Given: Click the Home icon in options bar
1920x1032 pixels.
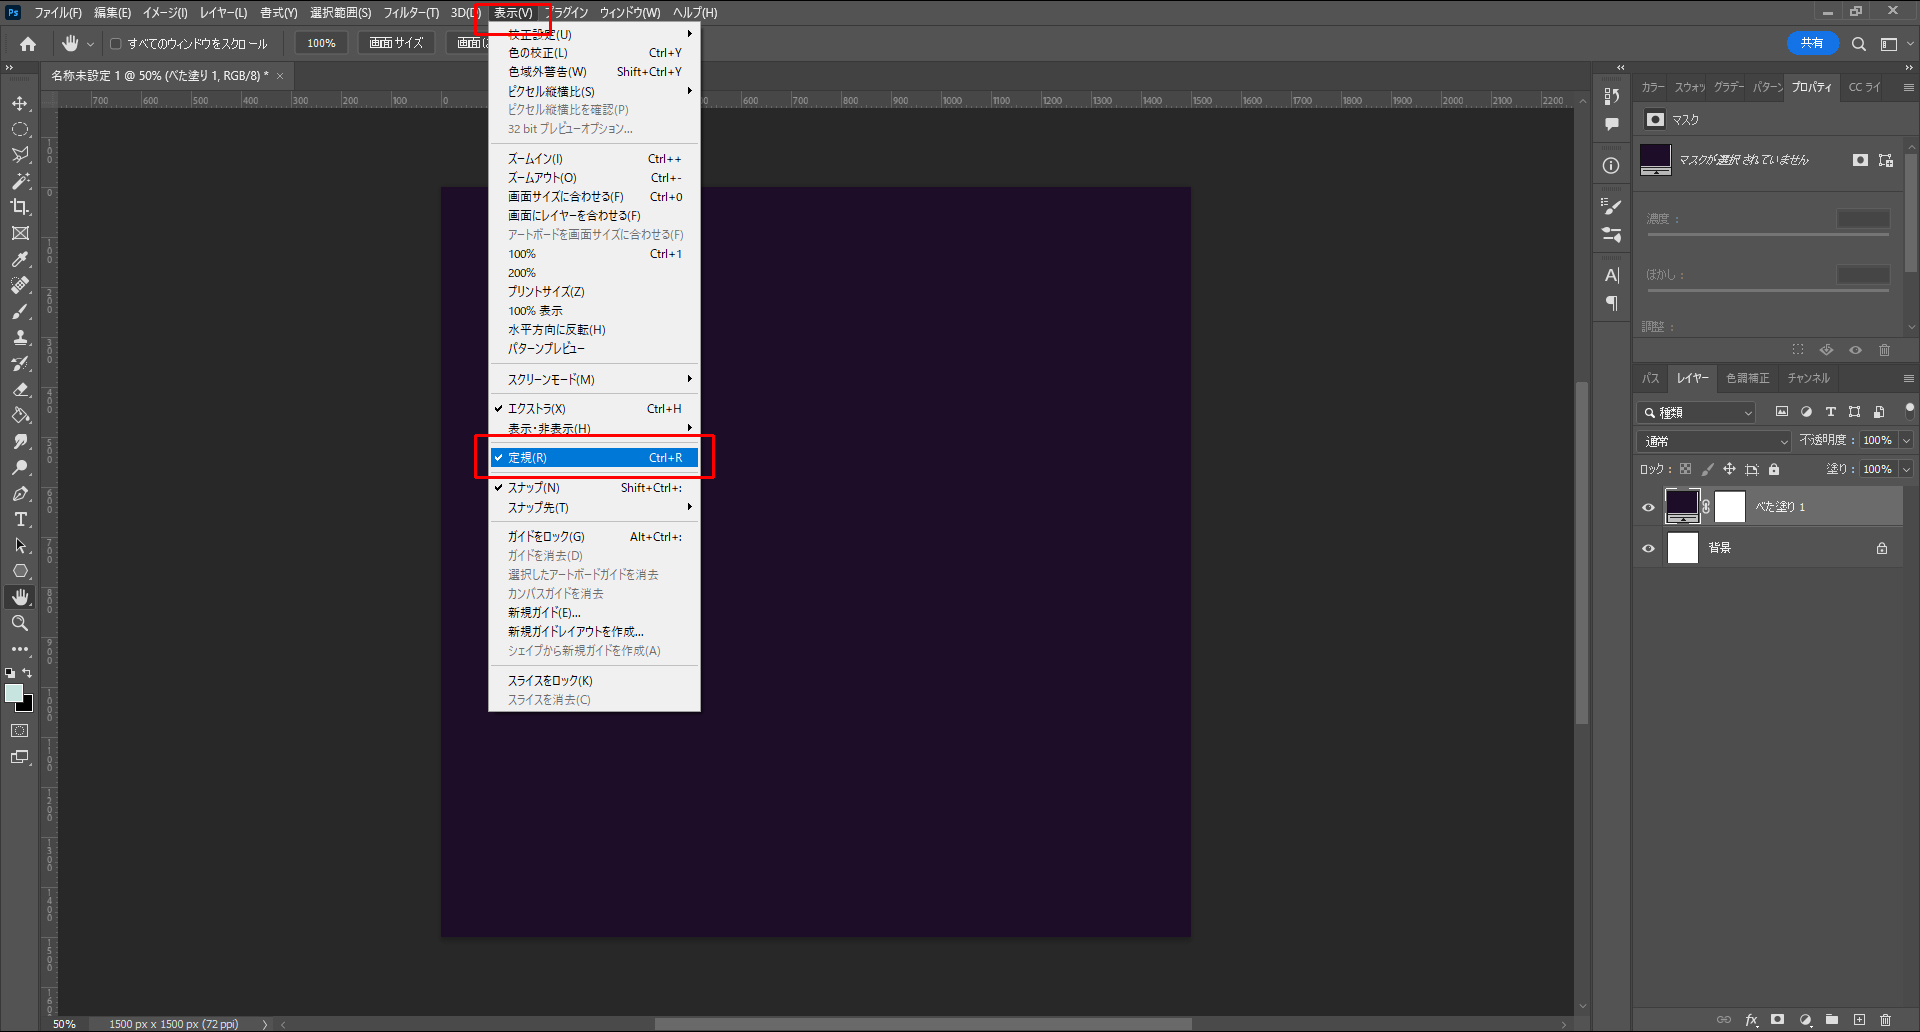Looking at the screenshot, I should pos(28,44).
